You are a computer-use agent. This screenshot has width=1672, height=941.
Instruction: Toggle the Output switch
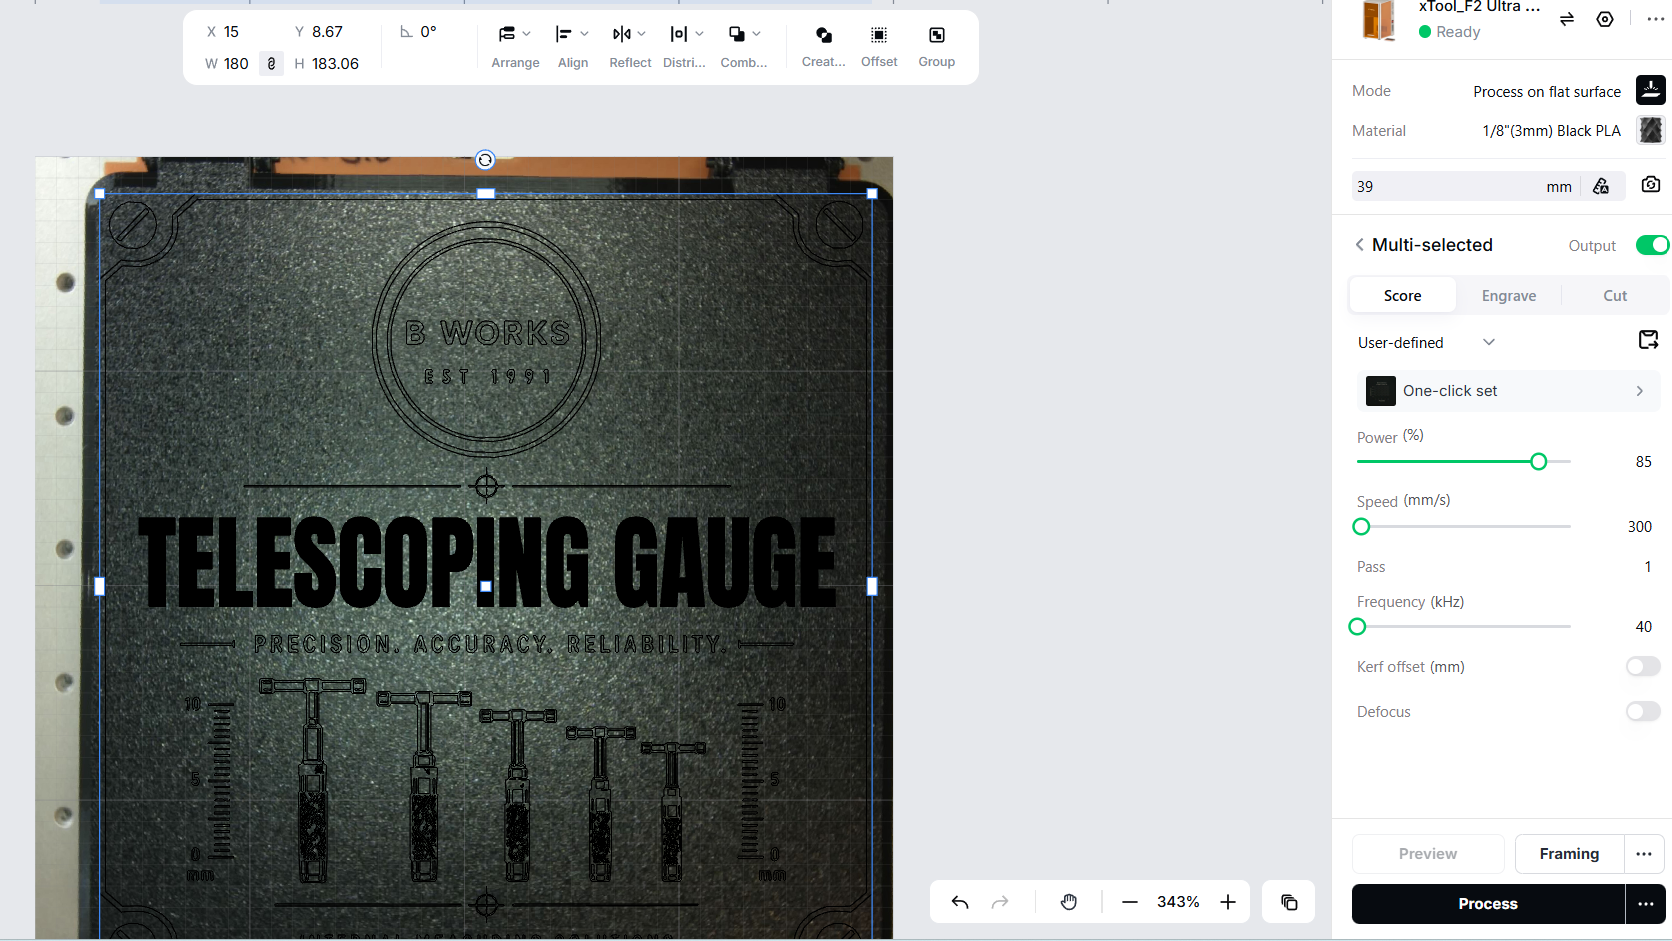(x=1652, y=245)
